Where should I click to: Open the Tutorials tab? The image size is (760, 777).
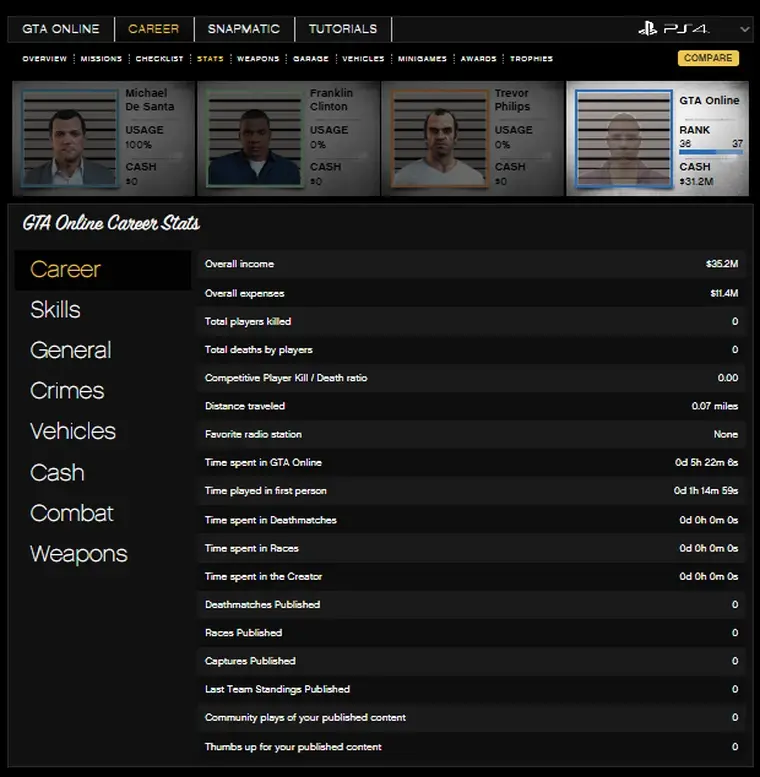coord(343,29)
